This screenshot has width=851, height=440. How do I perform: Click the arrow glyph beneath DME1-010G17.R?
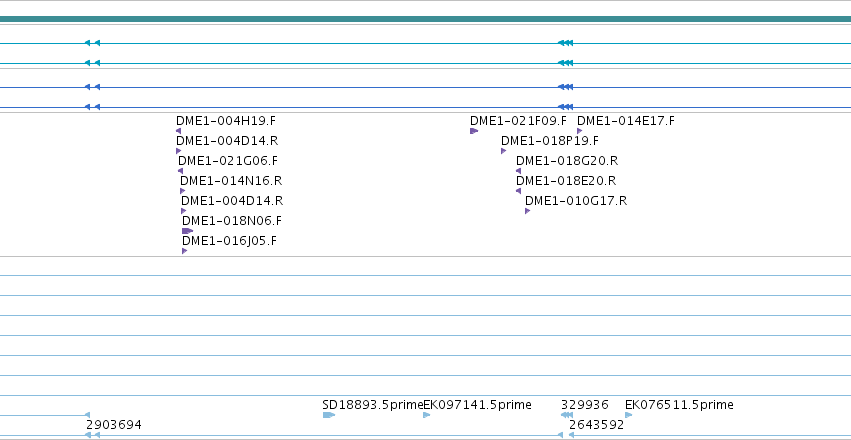click(x=528, y=211)
